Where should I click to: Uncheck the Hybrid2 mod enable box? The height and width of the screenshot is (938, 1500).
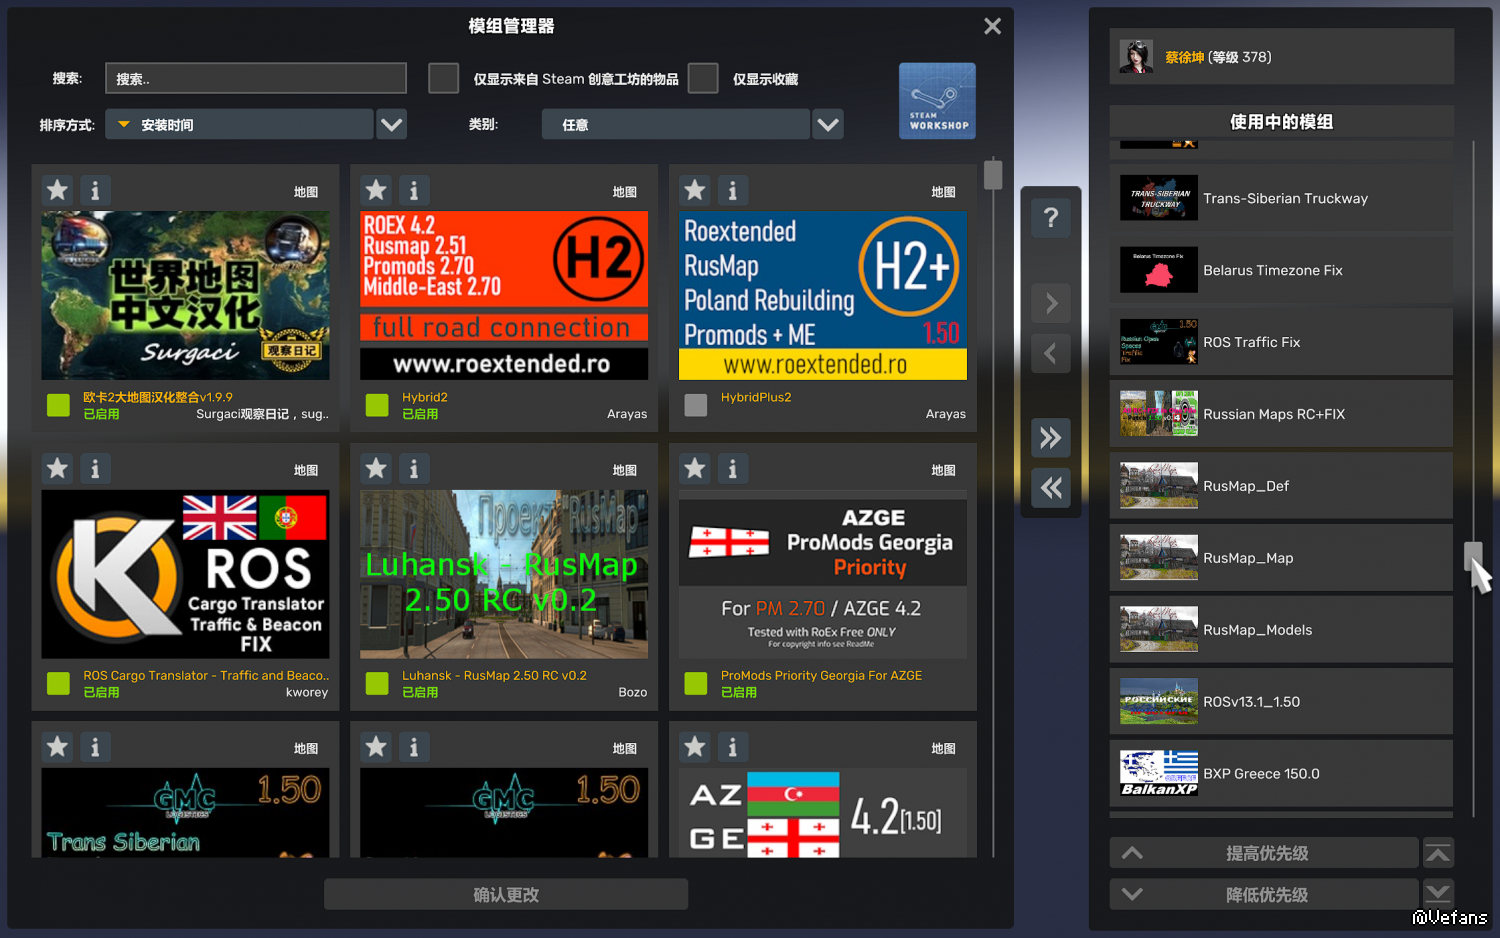click(x=377, y=405)
